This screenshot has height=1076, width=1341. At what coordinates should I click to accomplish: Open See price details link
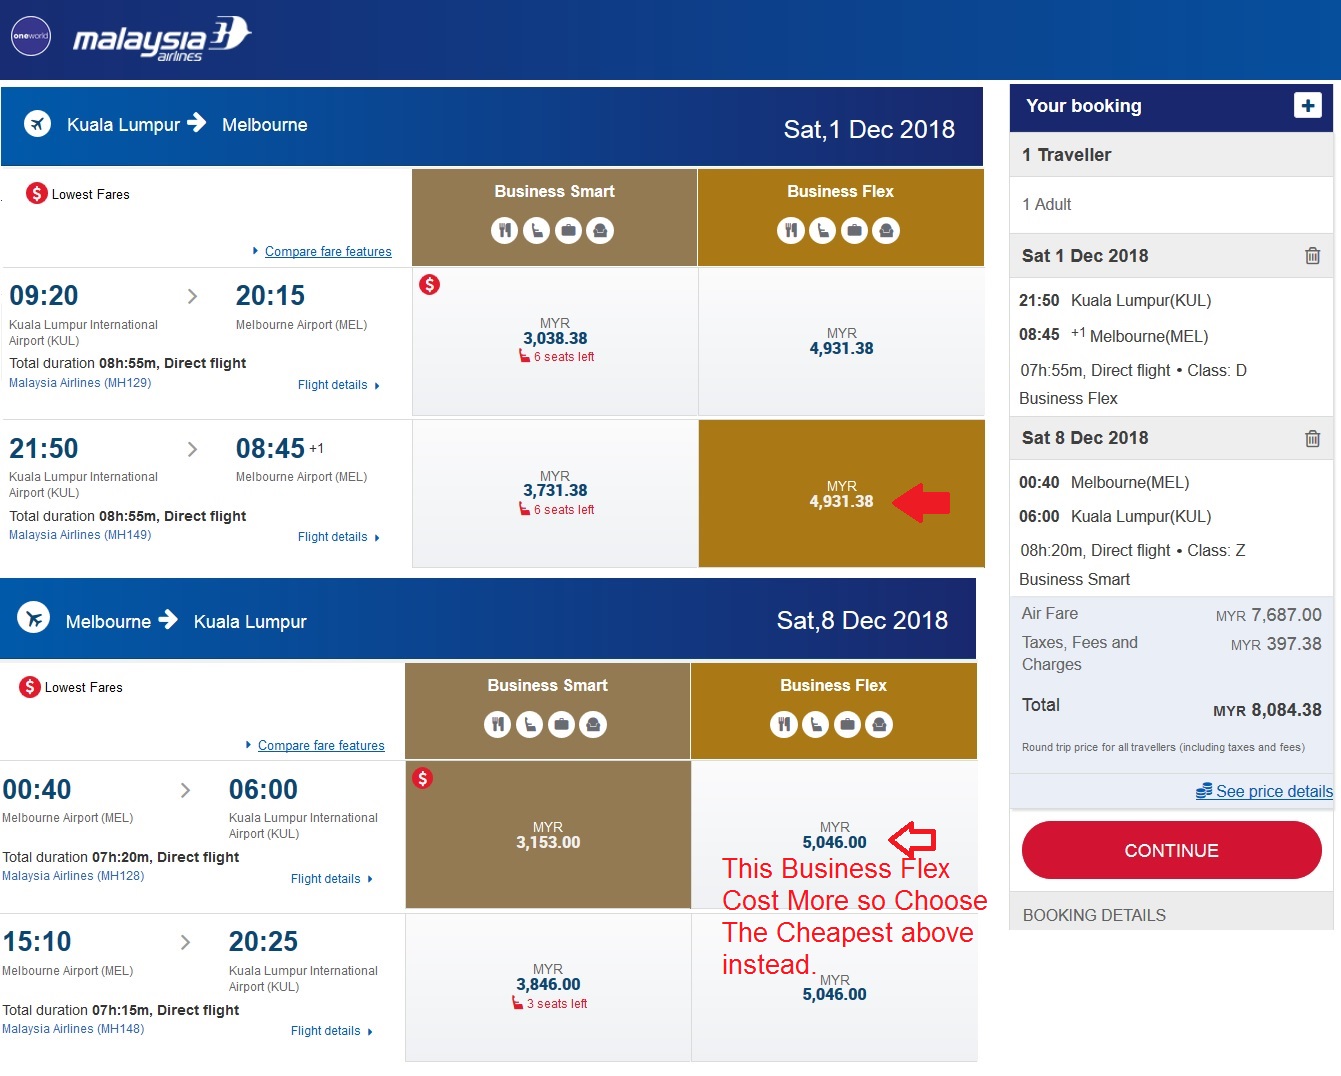(1273, 791)
